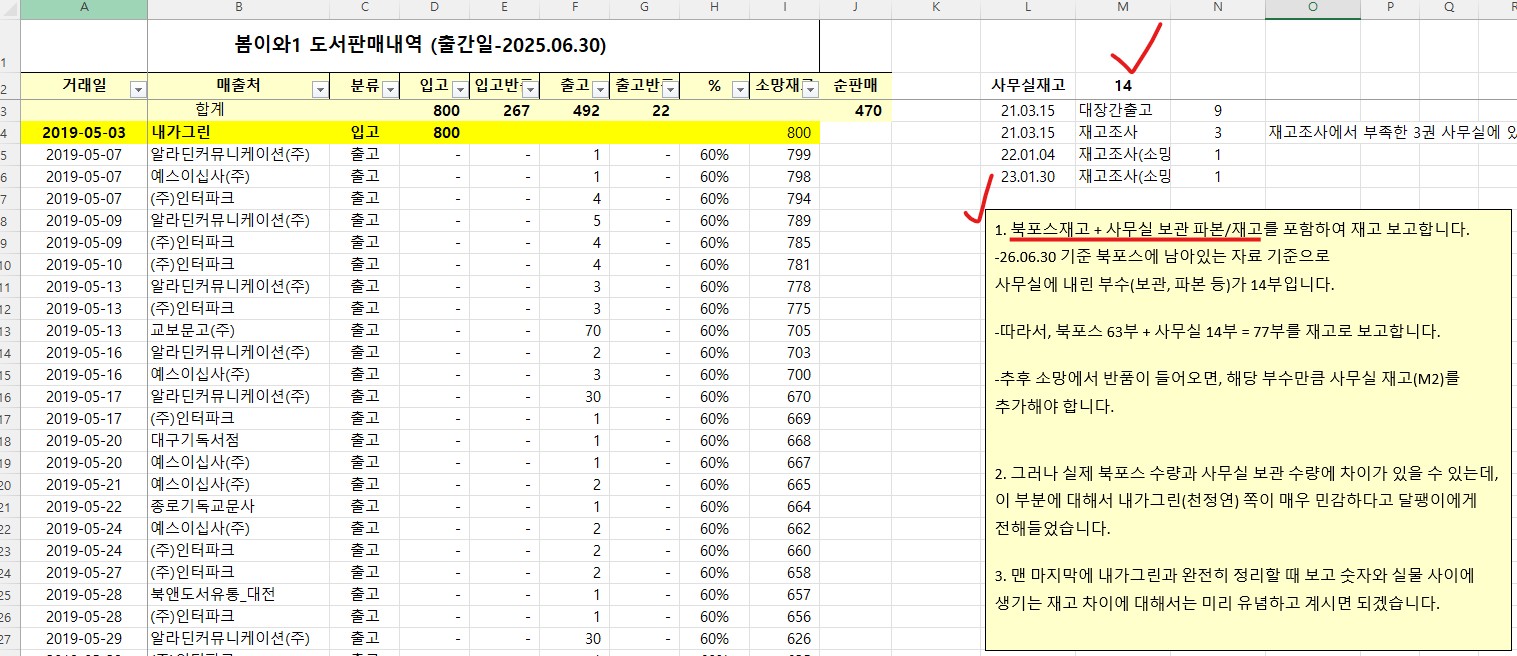Select column H header
This screenshot has height=656, width=1517.
(715, 9)
